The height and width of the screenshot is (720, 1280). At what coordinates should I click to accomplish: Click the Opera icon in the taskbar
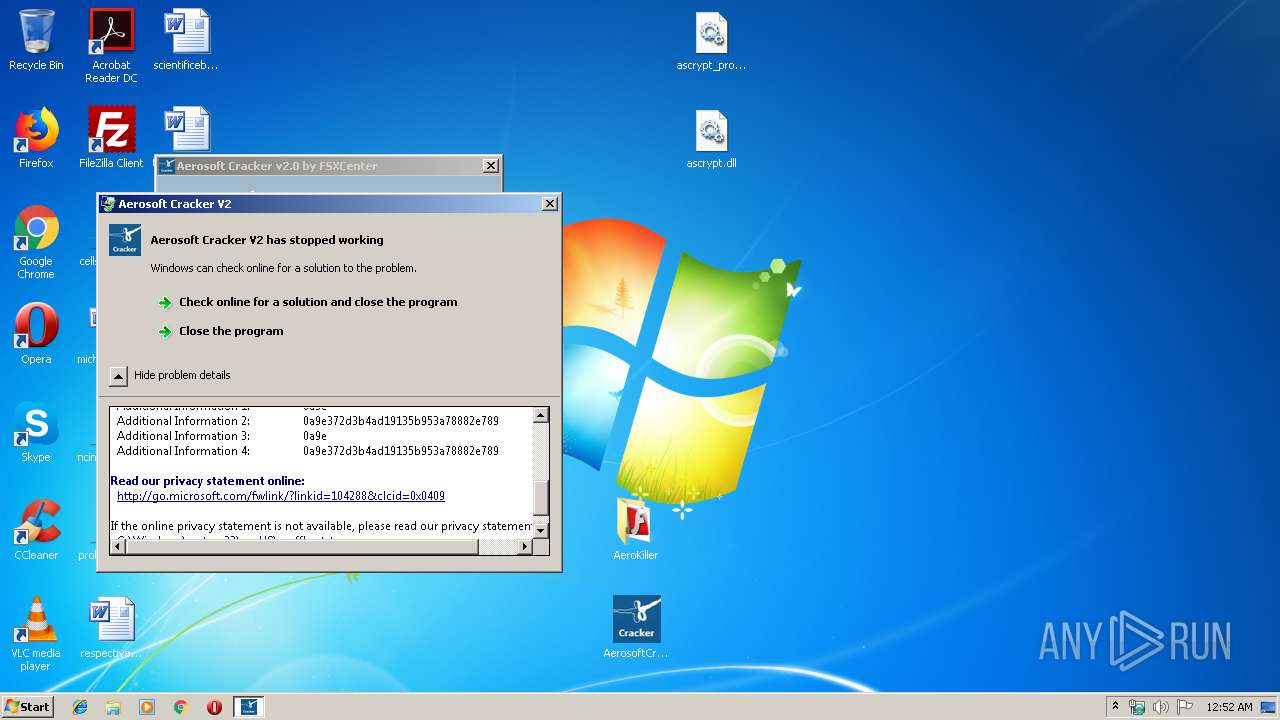click(214, 707)
